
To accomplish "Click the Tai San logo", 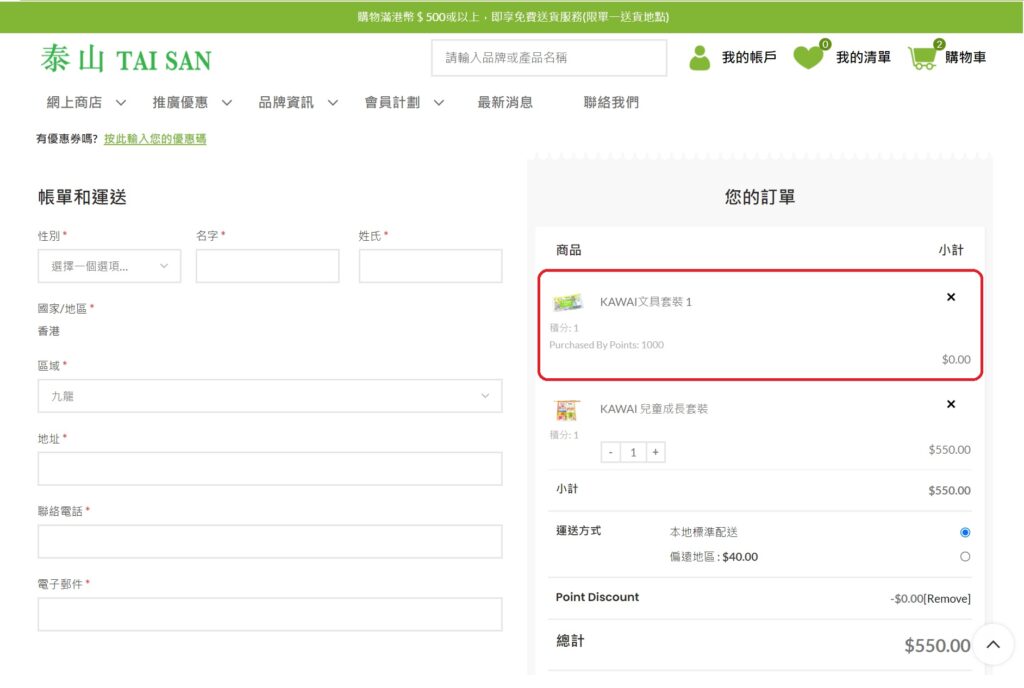I will tap(126, 58).
